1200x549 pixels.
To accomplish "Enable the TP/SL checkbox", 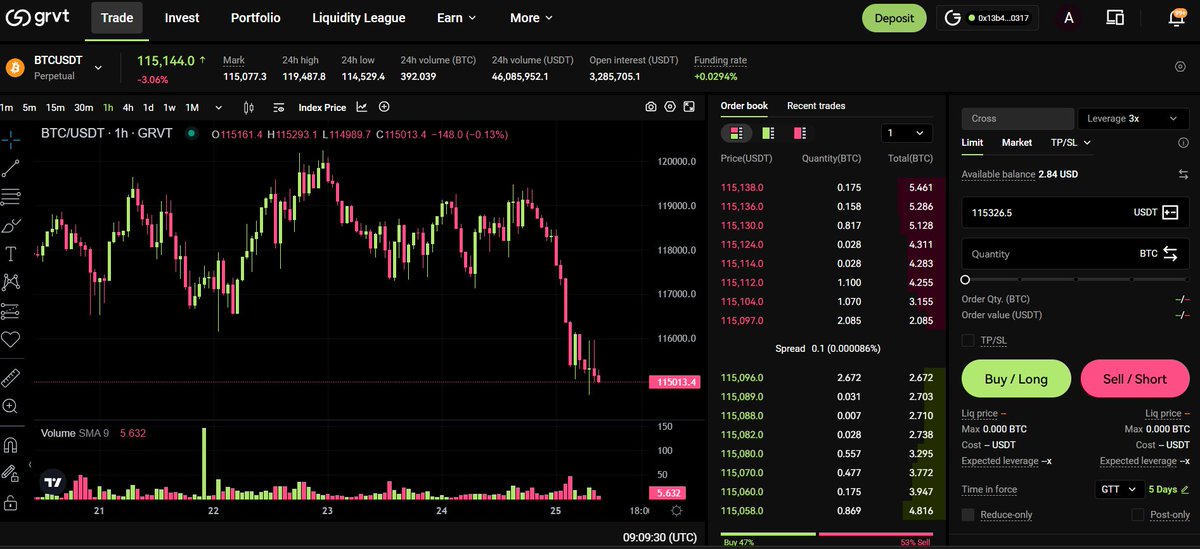I will coord(968,340).
